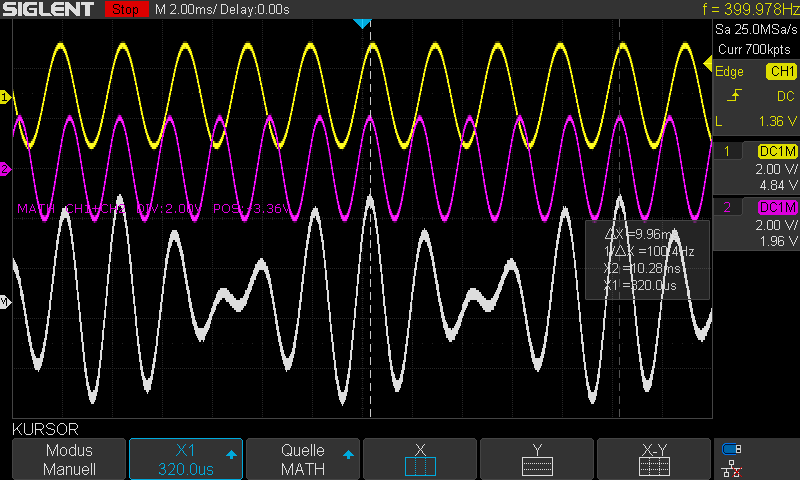800x480 pixels.
Task: Click the cursor readout ΔX=9.96ms
Action: [x=640, y=234]
